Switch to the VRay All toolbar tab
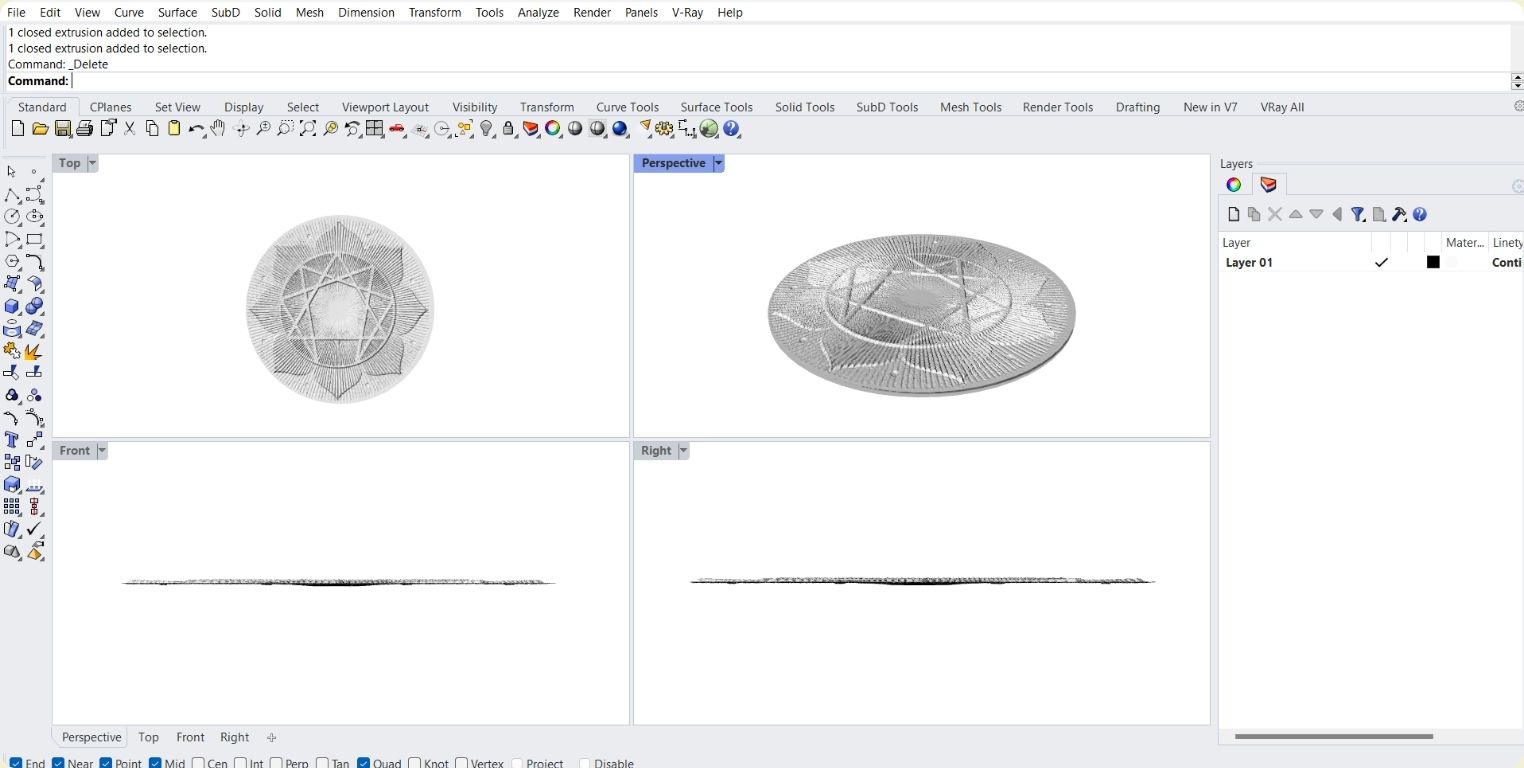This screenshot has height=768, width=1524. coord(1282,107)
